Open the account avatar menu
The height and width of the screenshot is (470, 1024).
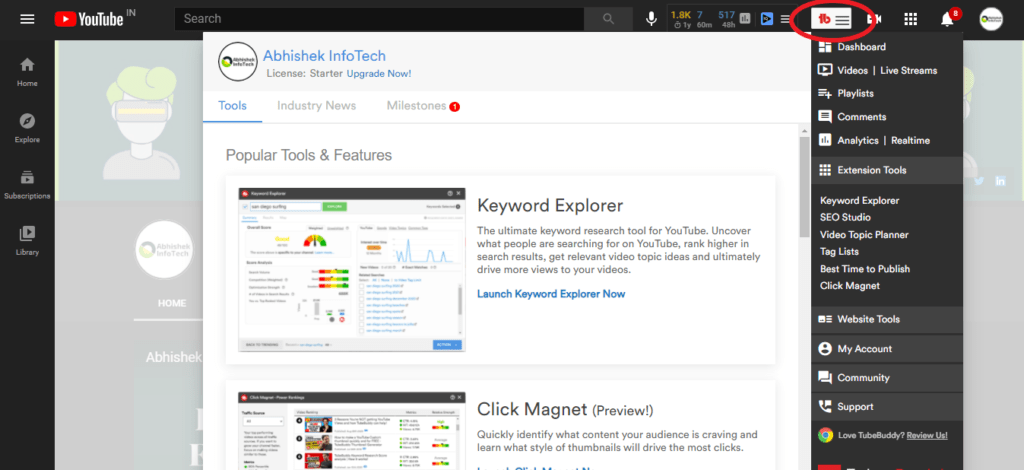pos(991,19)
